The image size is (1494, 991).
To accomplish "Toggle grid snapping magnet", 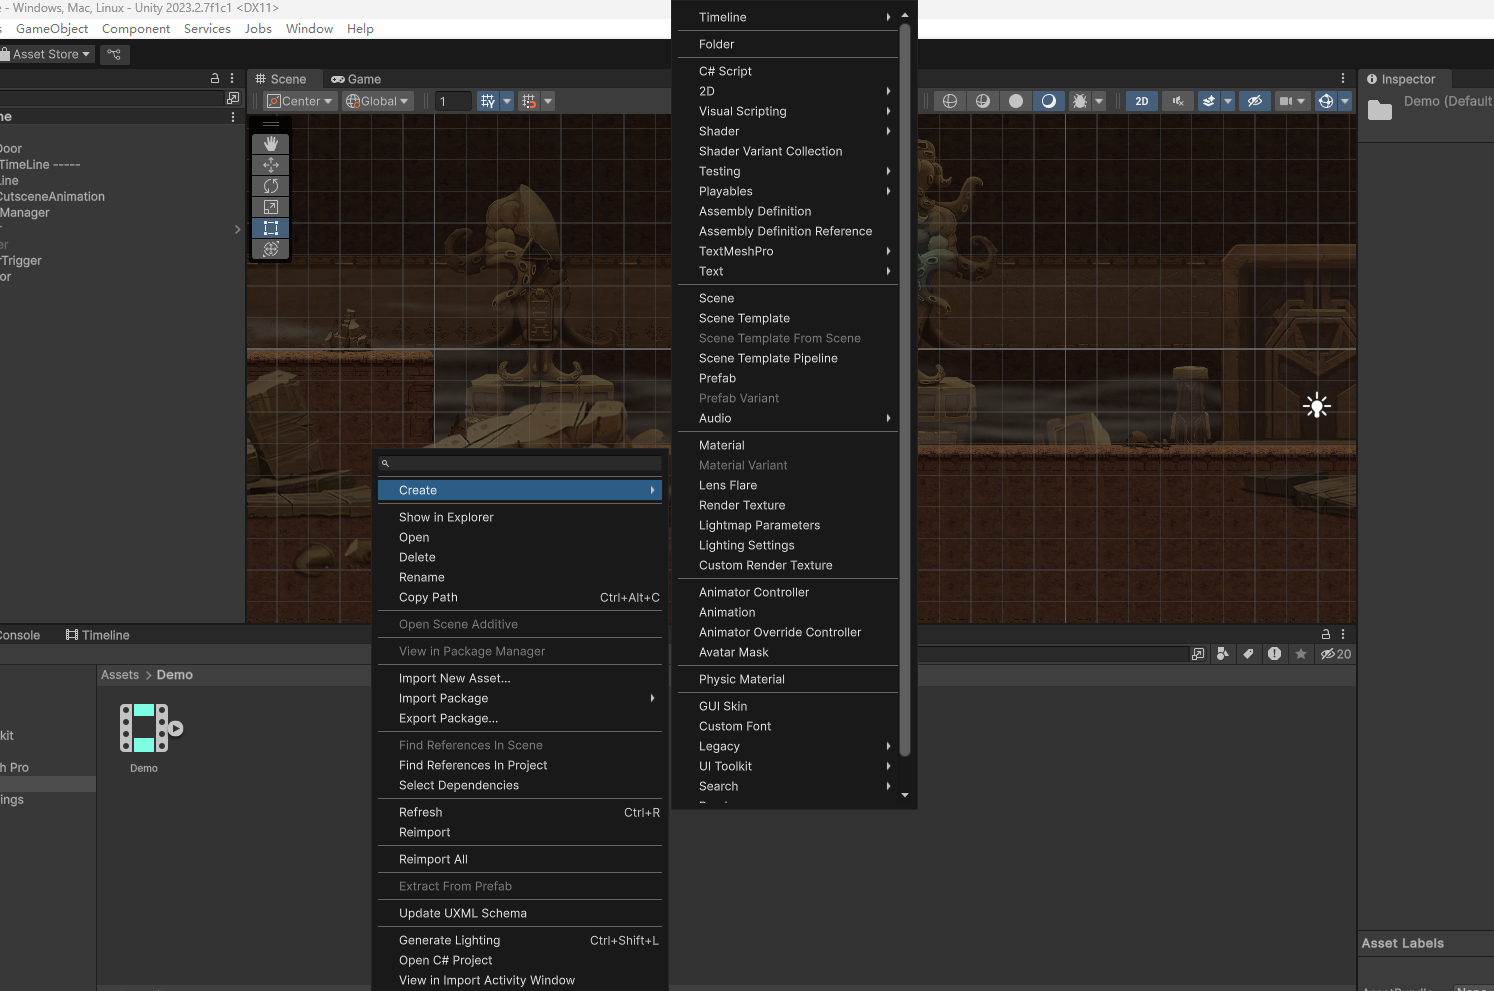I will [529, 101].
